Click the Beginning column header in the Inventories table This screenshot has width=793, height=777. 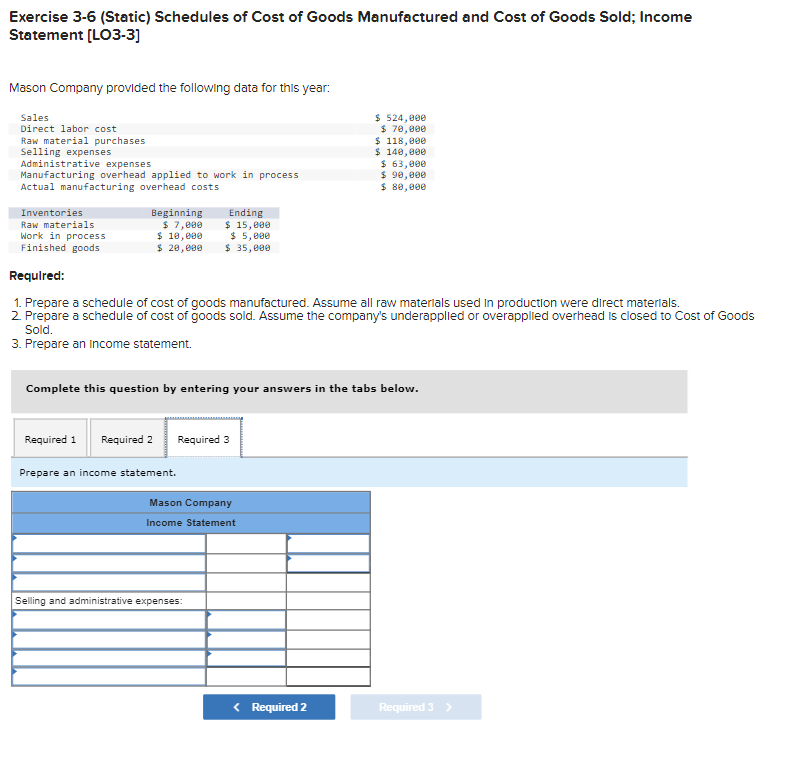click(x=177, y=212)
